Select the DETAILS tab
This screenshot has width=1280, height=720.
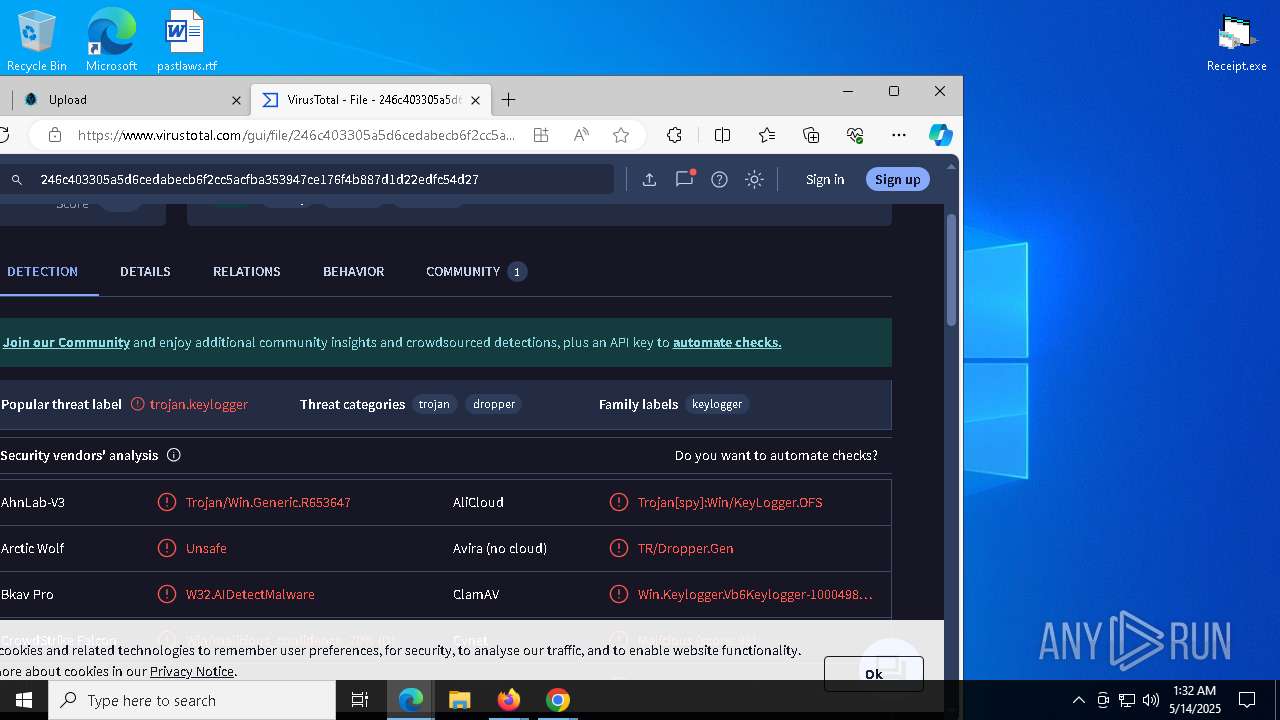pyautogui.click(x=145, y=271)
